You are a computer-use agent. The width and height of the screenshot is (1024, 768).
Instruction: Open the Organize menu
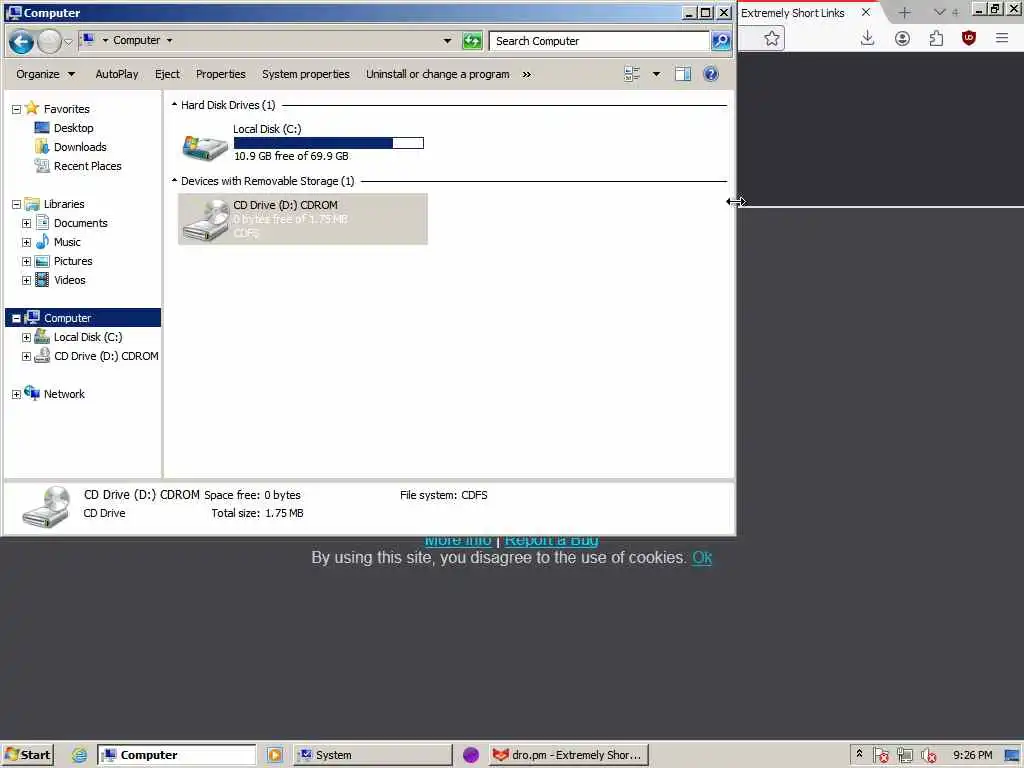[45, 74]
